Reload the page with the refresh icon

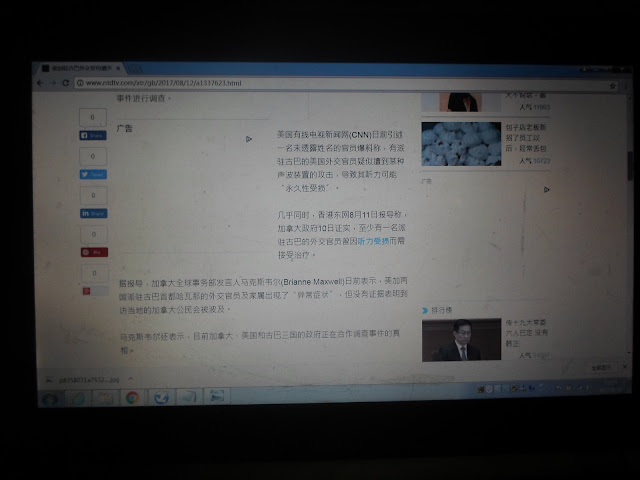pyautogui.click(x=66, y=83)
